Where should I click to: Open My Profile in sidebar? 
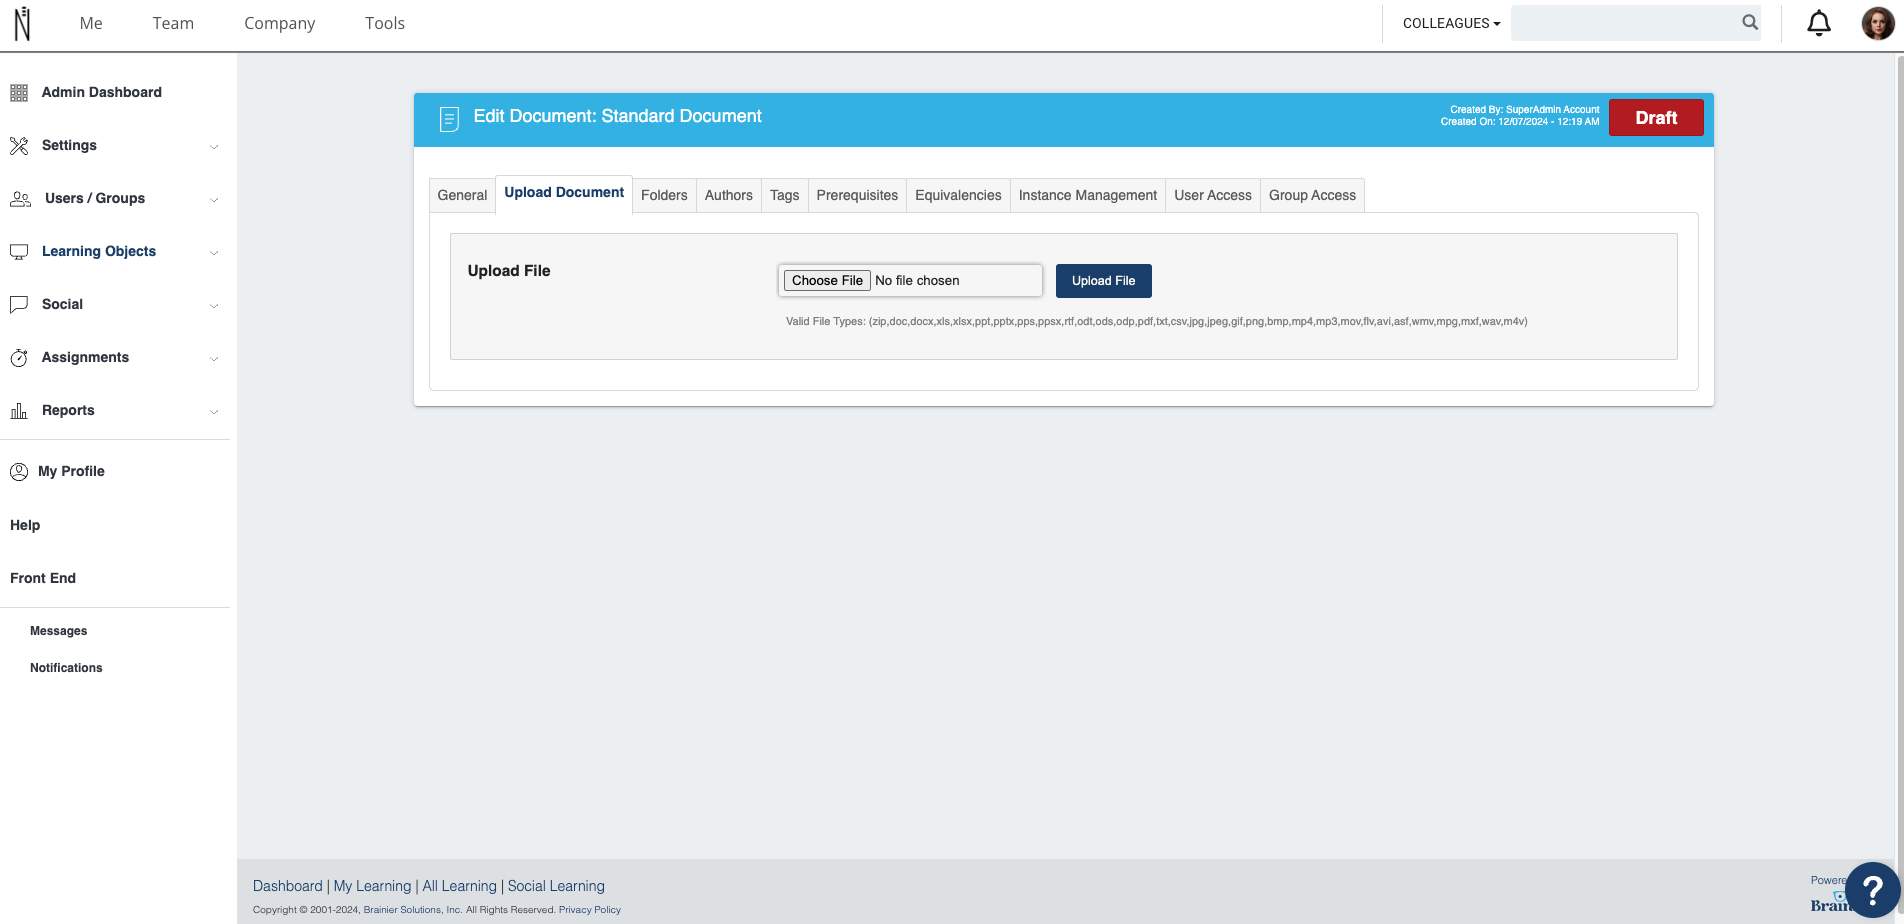point(71,471)
